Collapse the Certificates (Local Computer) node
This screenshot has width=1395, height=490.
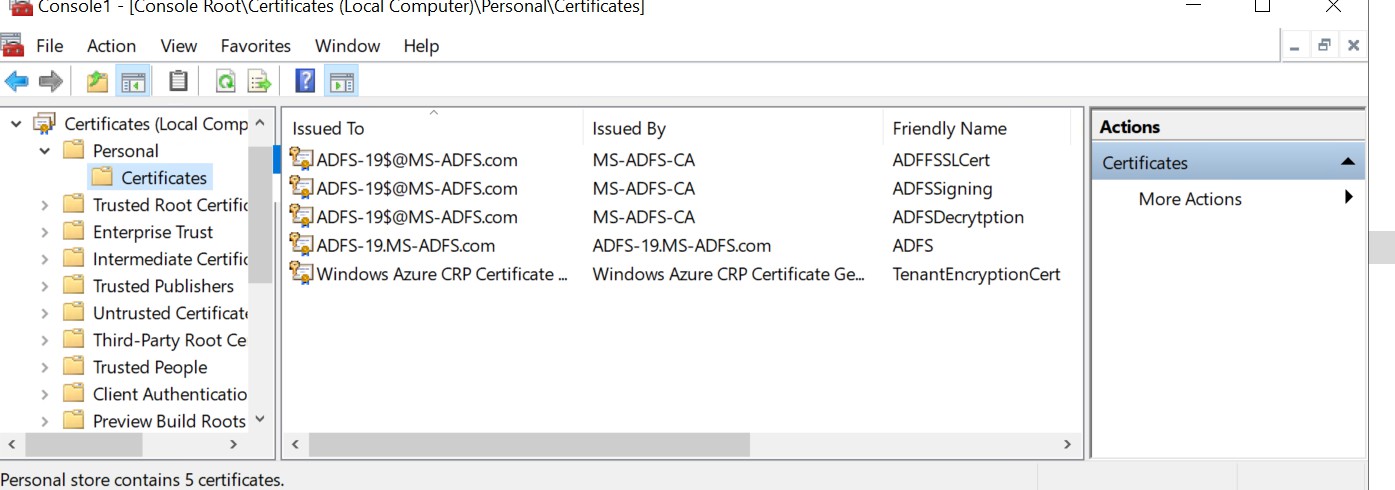click(x=16, y=124)
